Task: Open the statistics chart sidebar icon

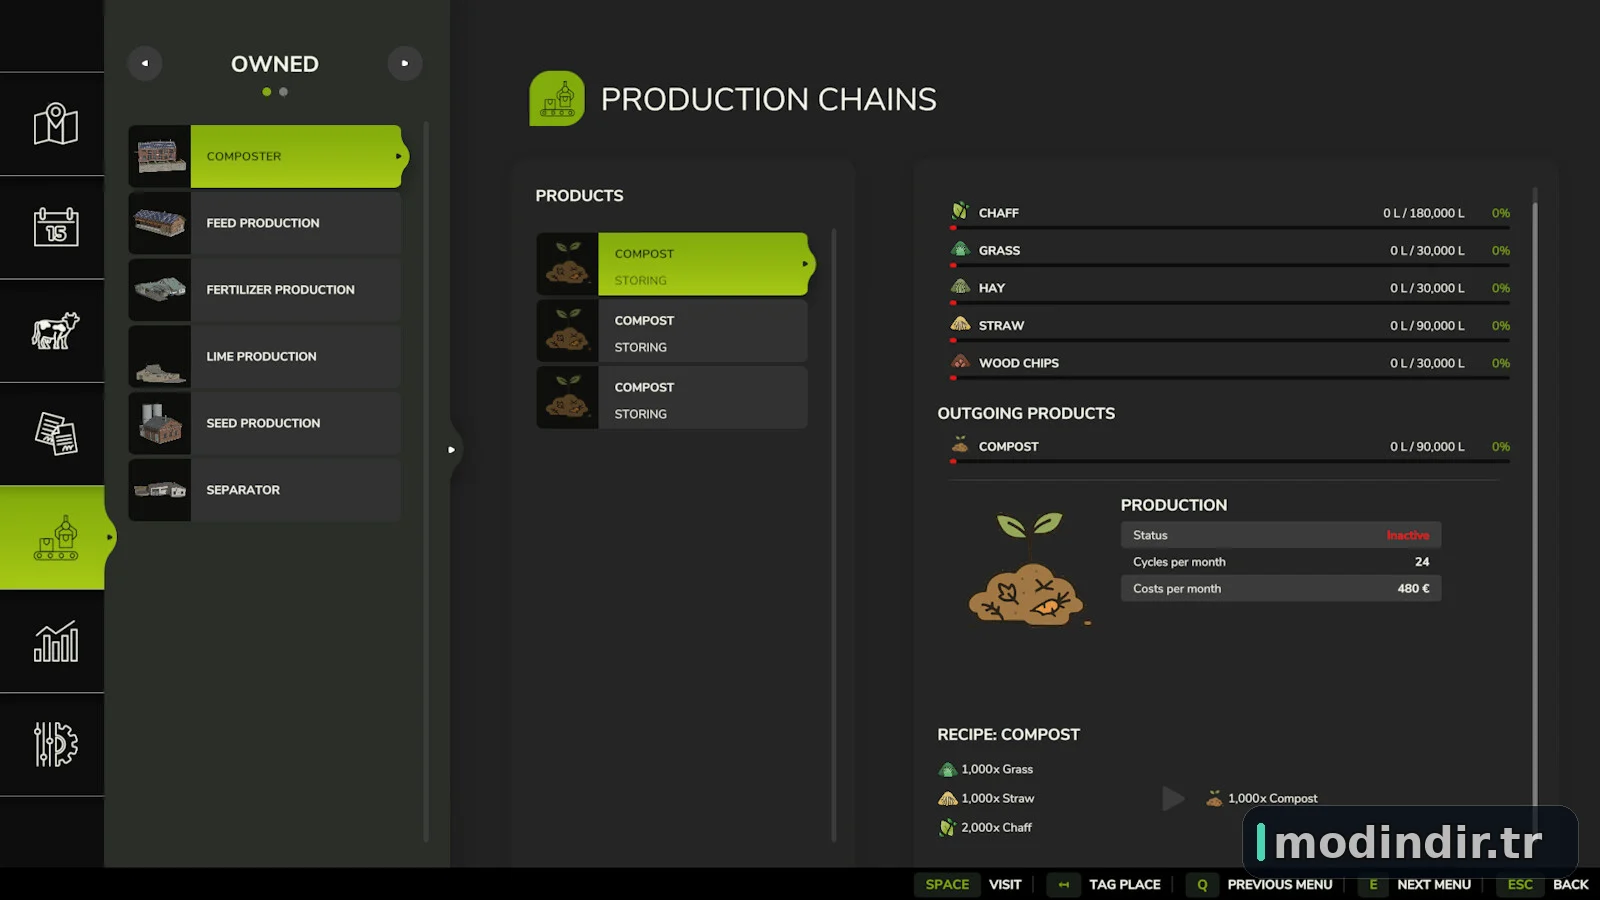Action: [x=55, y=641]
